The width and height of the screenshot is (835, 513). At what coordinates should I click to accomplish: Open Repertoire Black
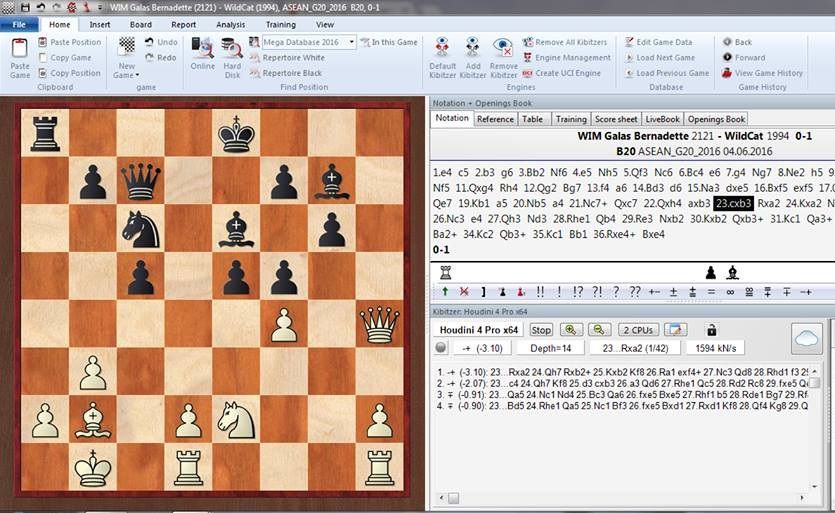286,73
